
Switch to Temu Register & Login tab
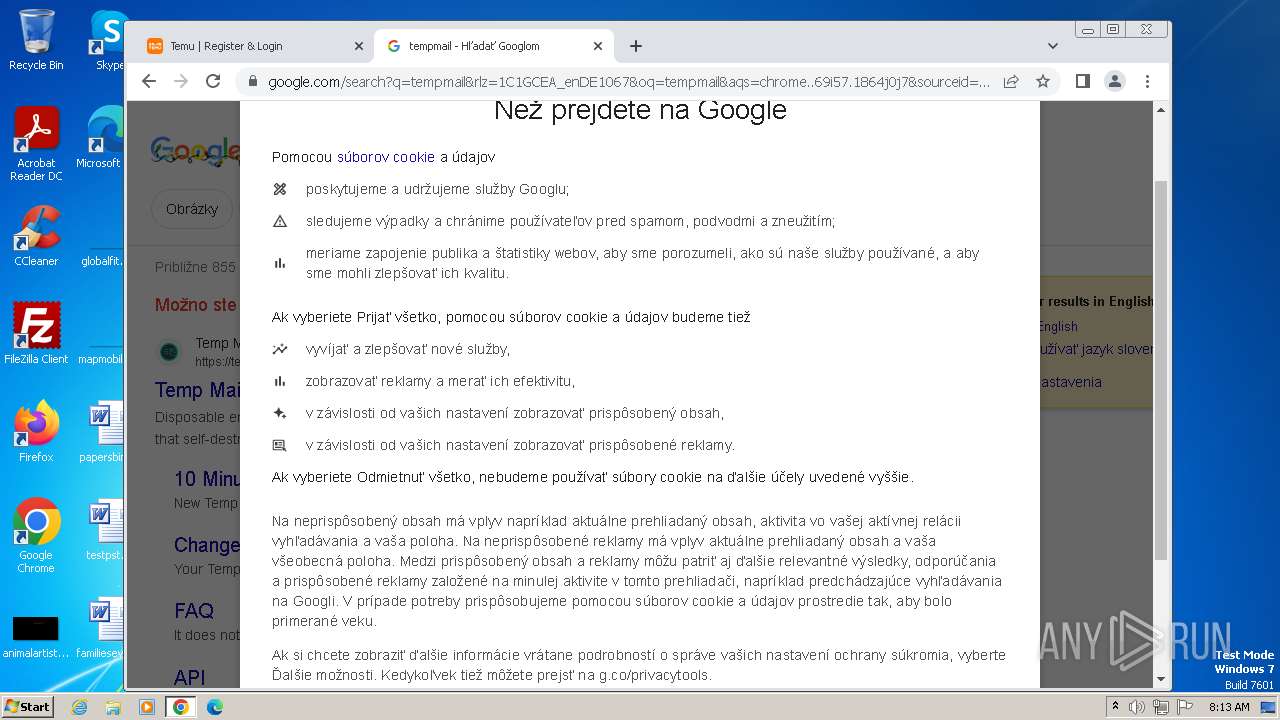[x=254, y=46]
